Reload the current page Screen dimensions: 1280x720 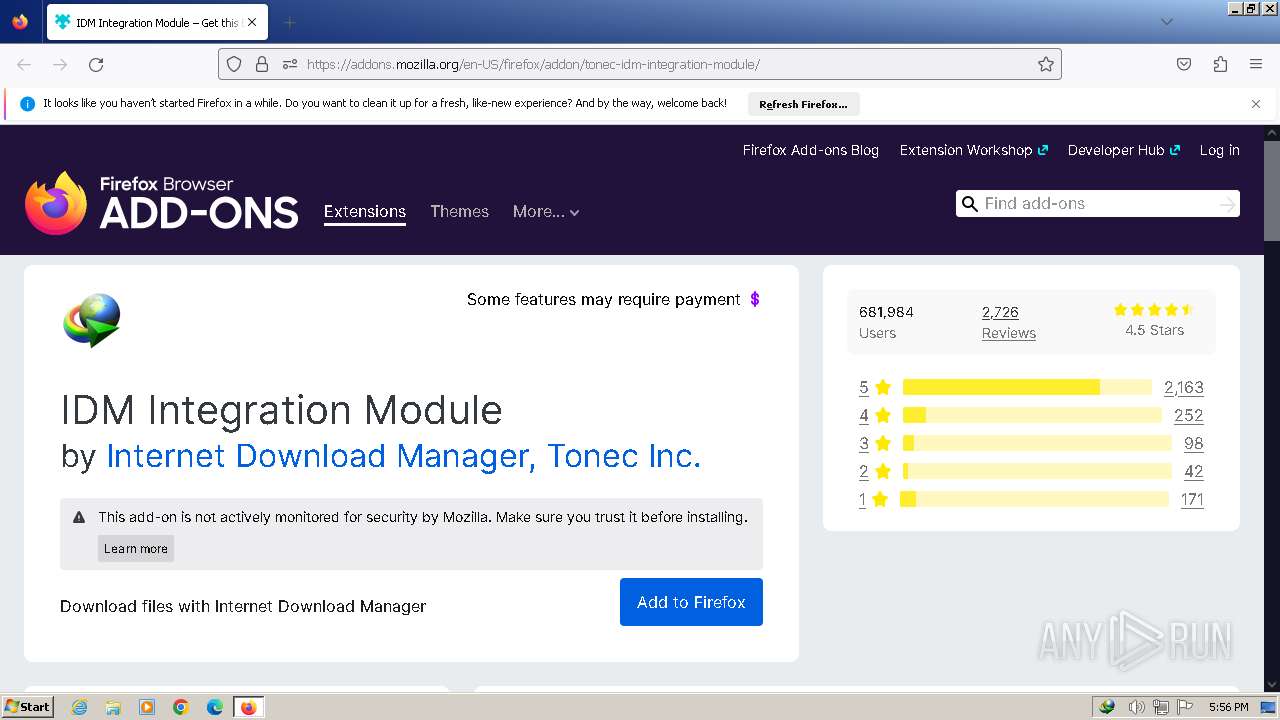[x=96, y=64]
